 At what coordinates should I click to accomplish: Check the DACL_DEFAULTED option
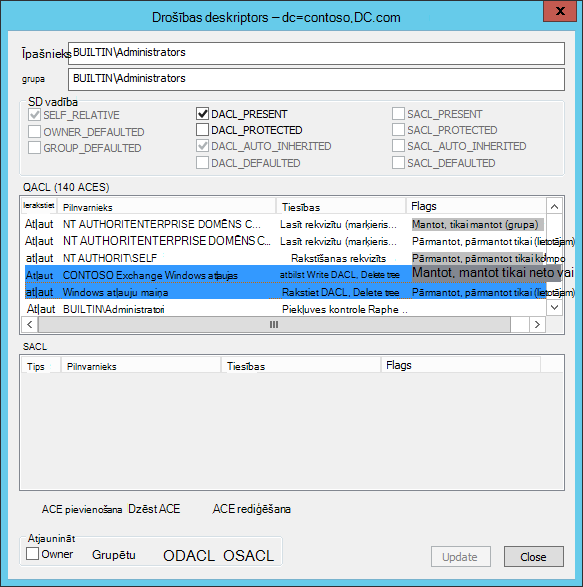click(x=202, y=163)
